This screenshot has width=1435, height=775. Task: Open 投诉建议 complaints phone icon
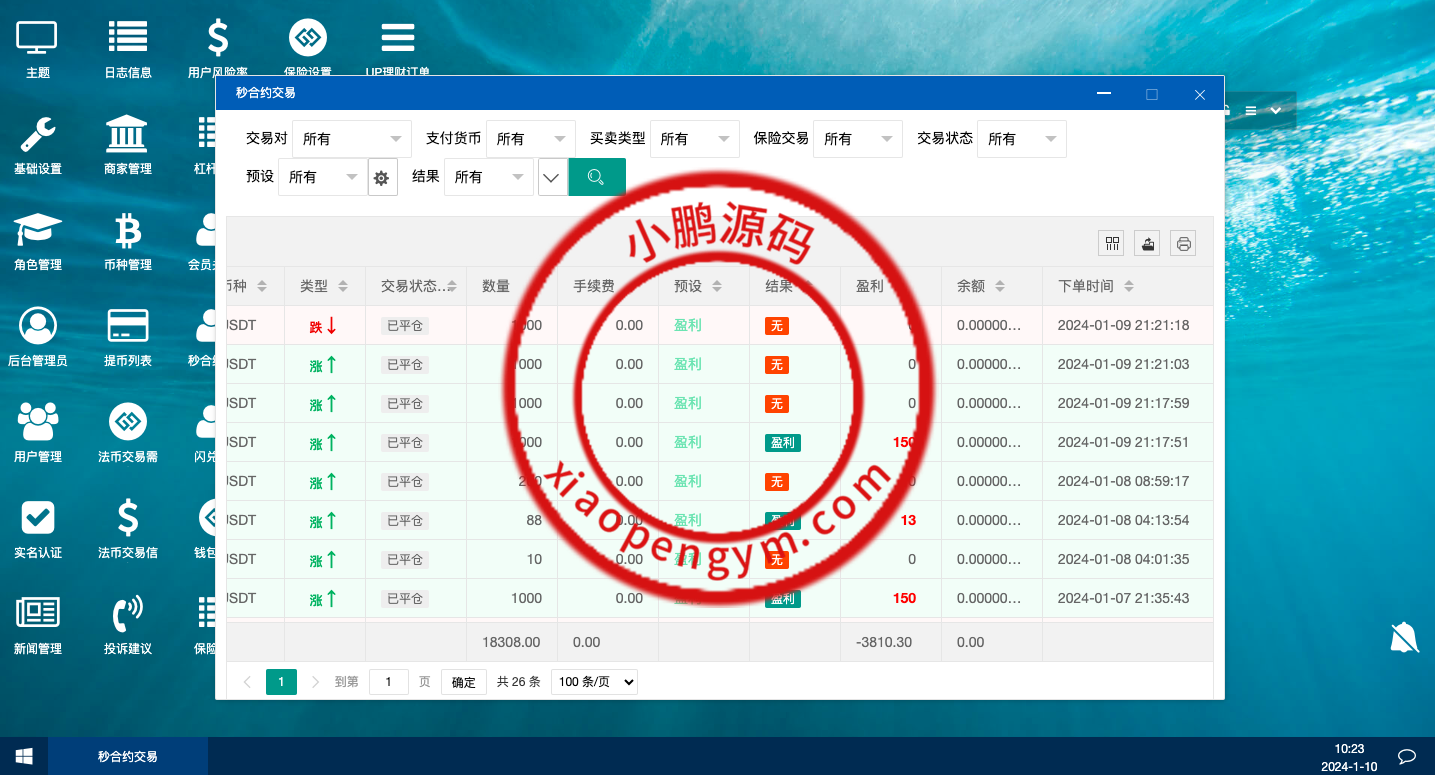[x=127, y=624]
